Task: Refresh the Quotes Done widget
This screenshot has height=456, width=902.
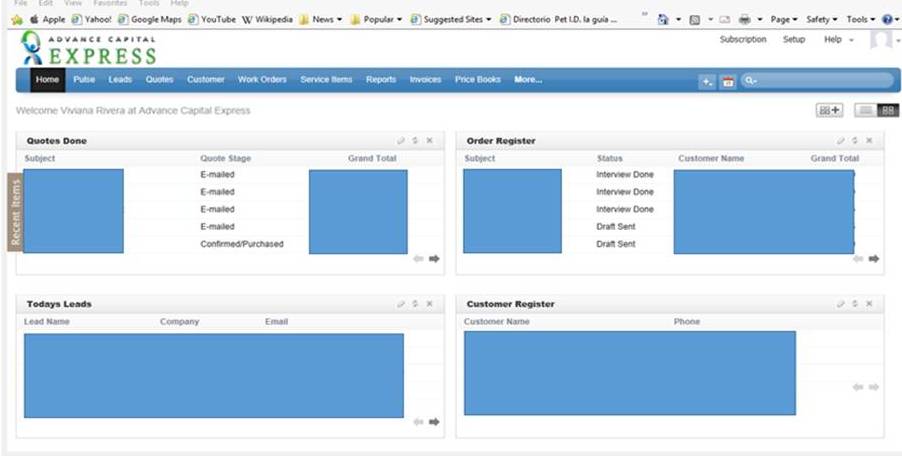Action: [415, 141]
